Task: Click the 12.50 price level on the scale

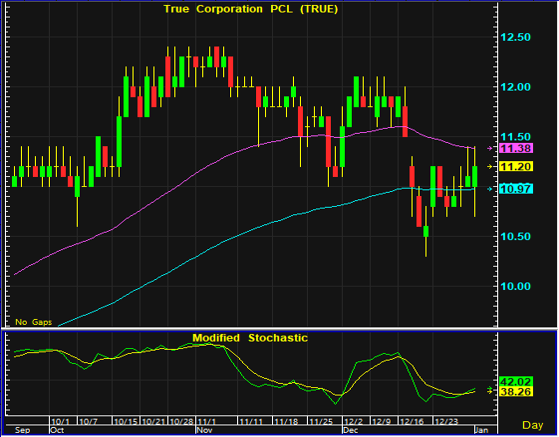Action: tap(516, 37)
